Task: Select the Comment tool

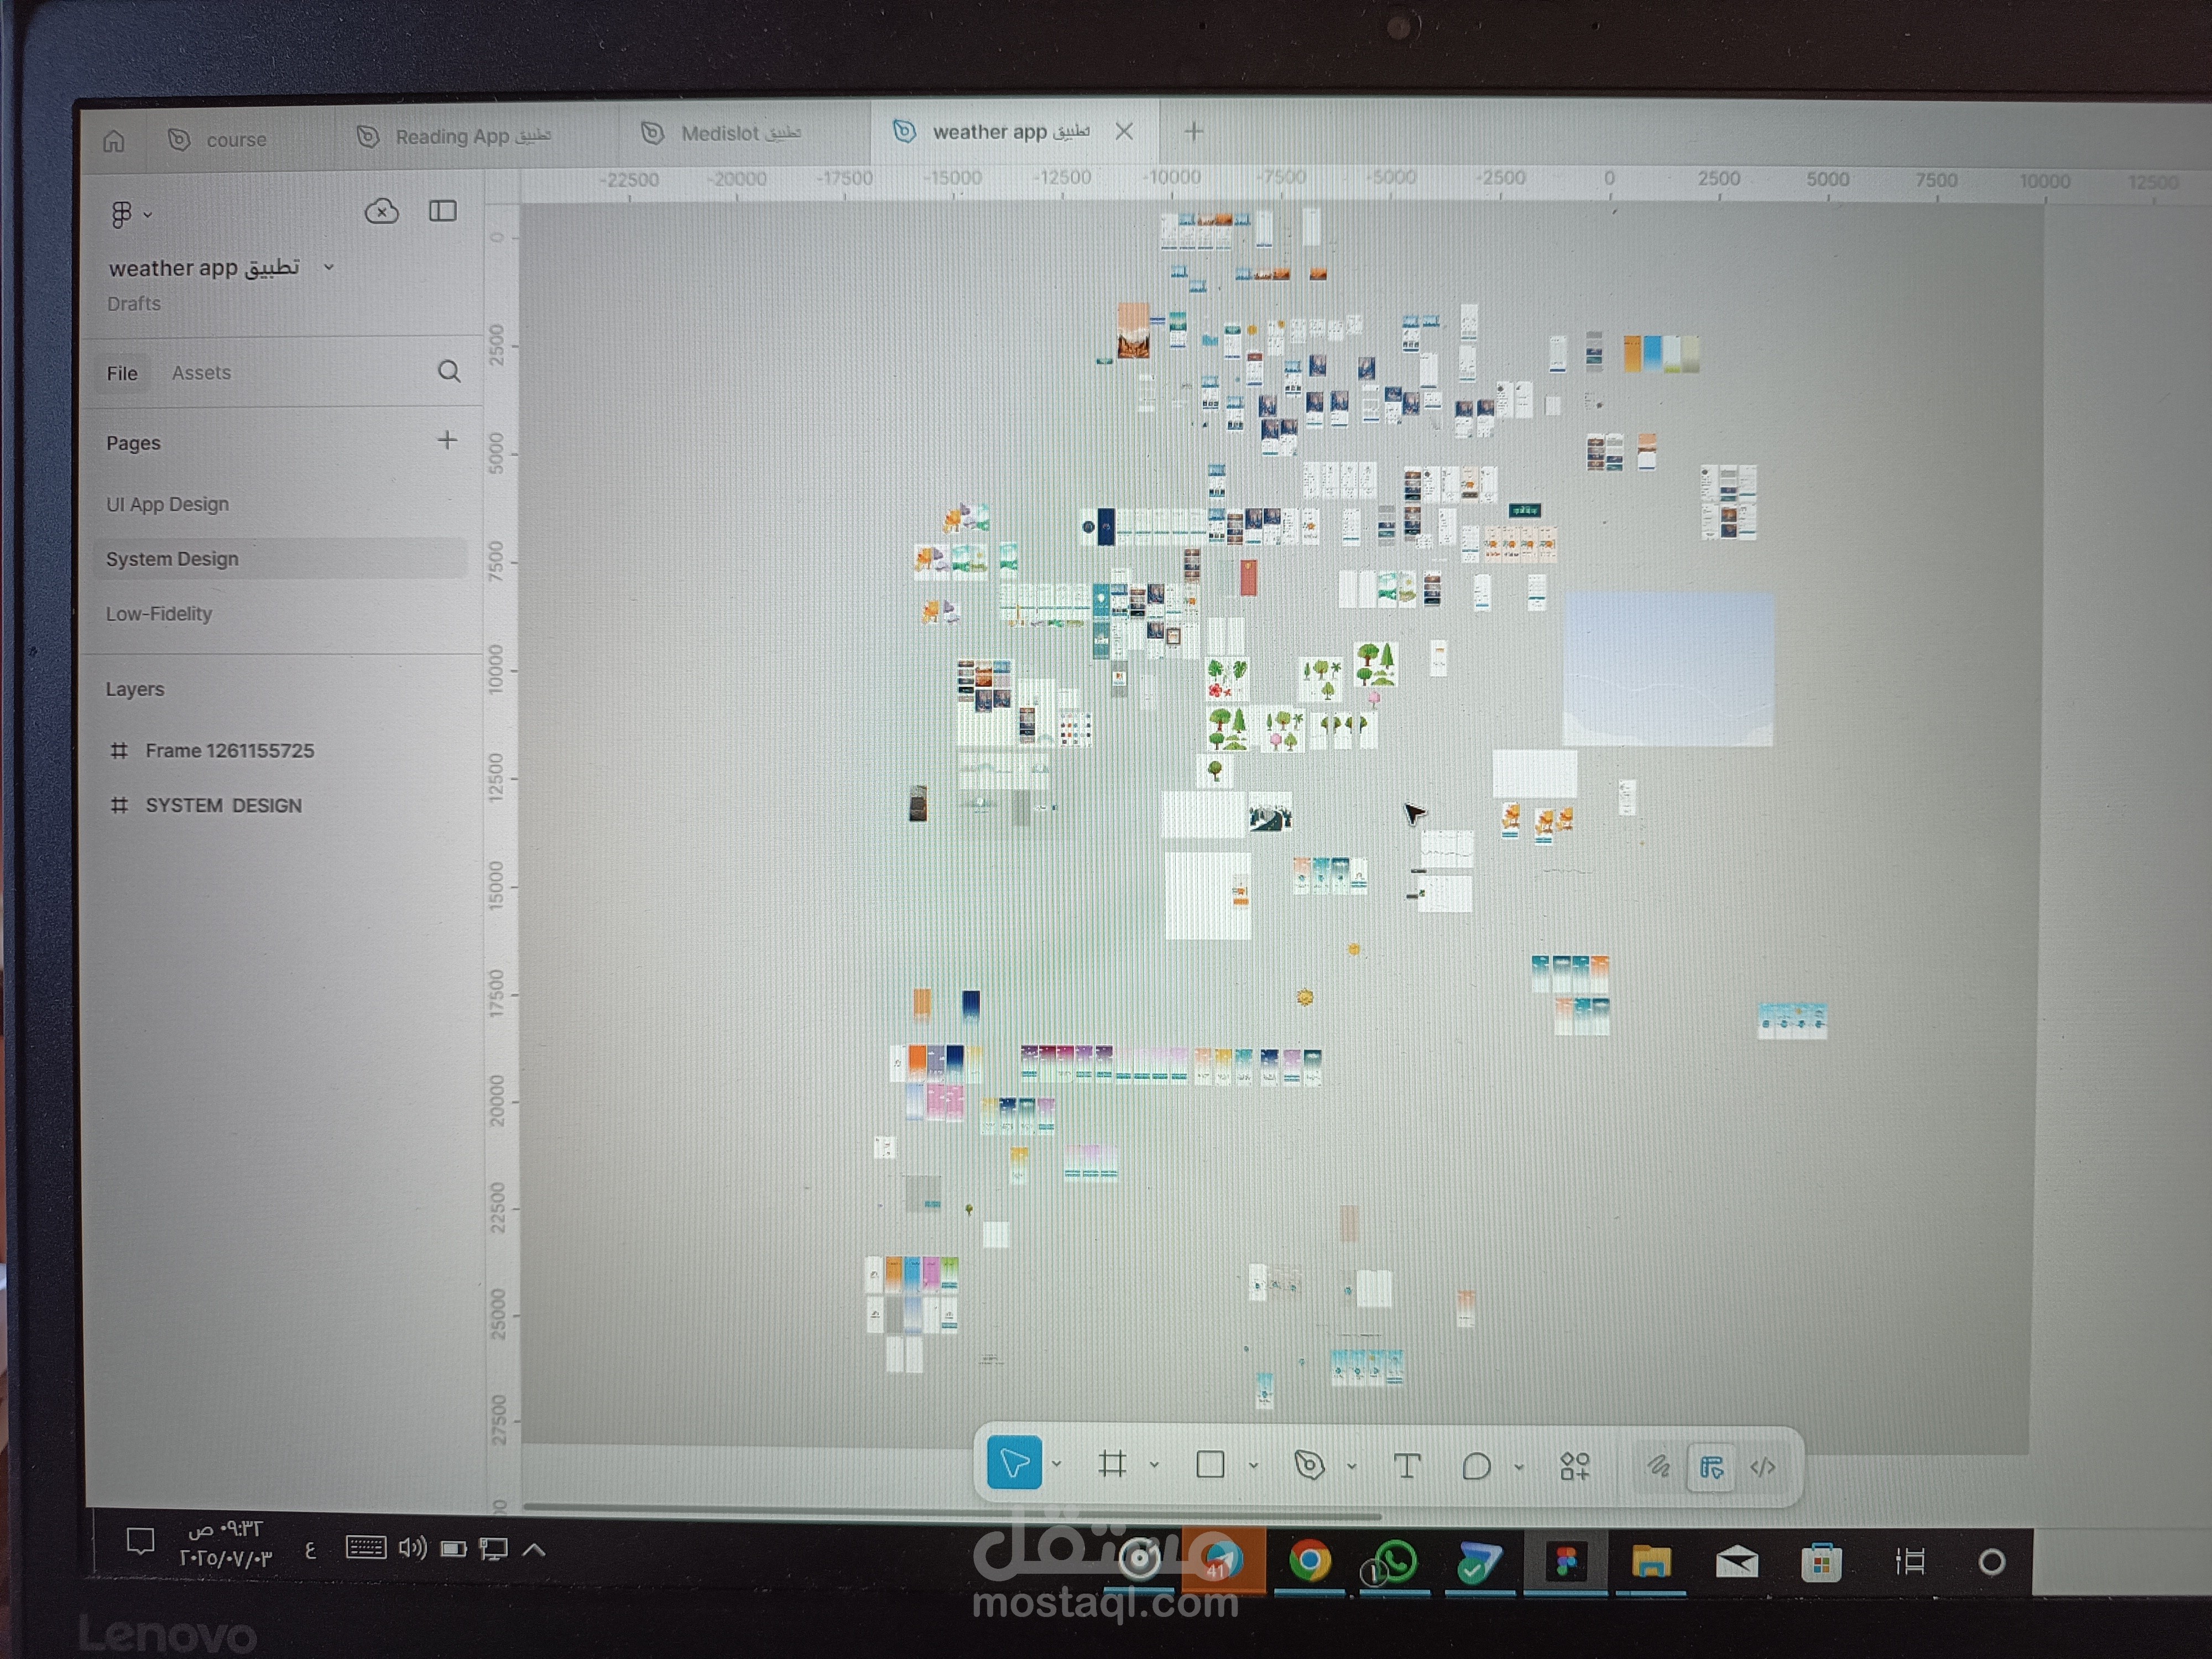Action: coord(1476,1467)
